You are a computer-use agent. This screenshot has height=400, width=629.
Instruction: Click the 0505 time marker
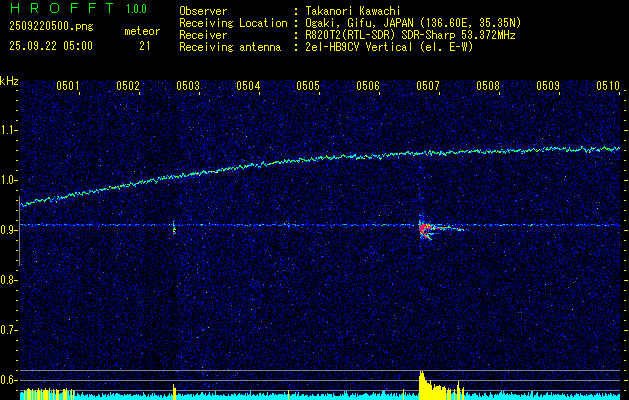(308, 86)
